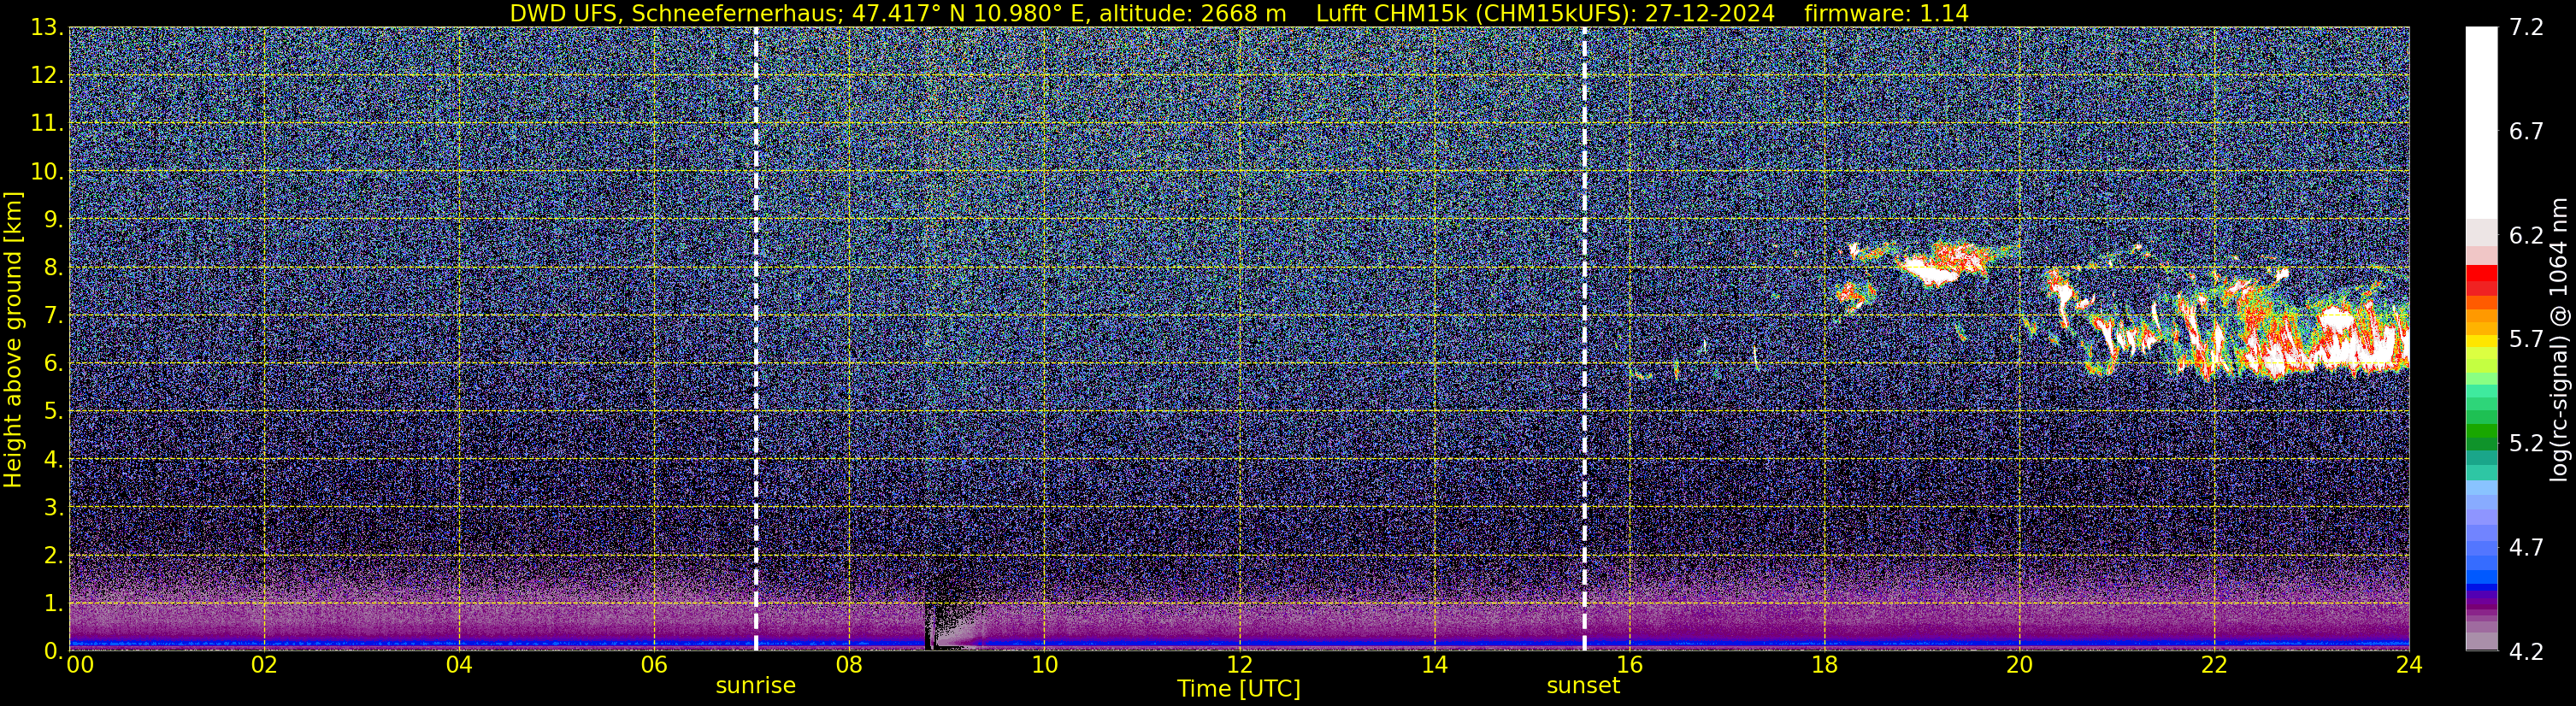Click the time axis tick '08'
Screen dimensions: 2576x706
pos(849,665)
